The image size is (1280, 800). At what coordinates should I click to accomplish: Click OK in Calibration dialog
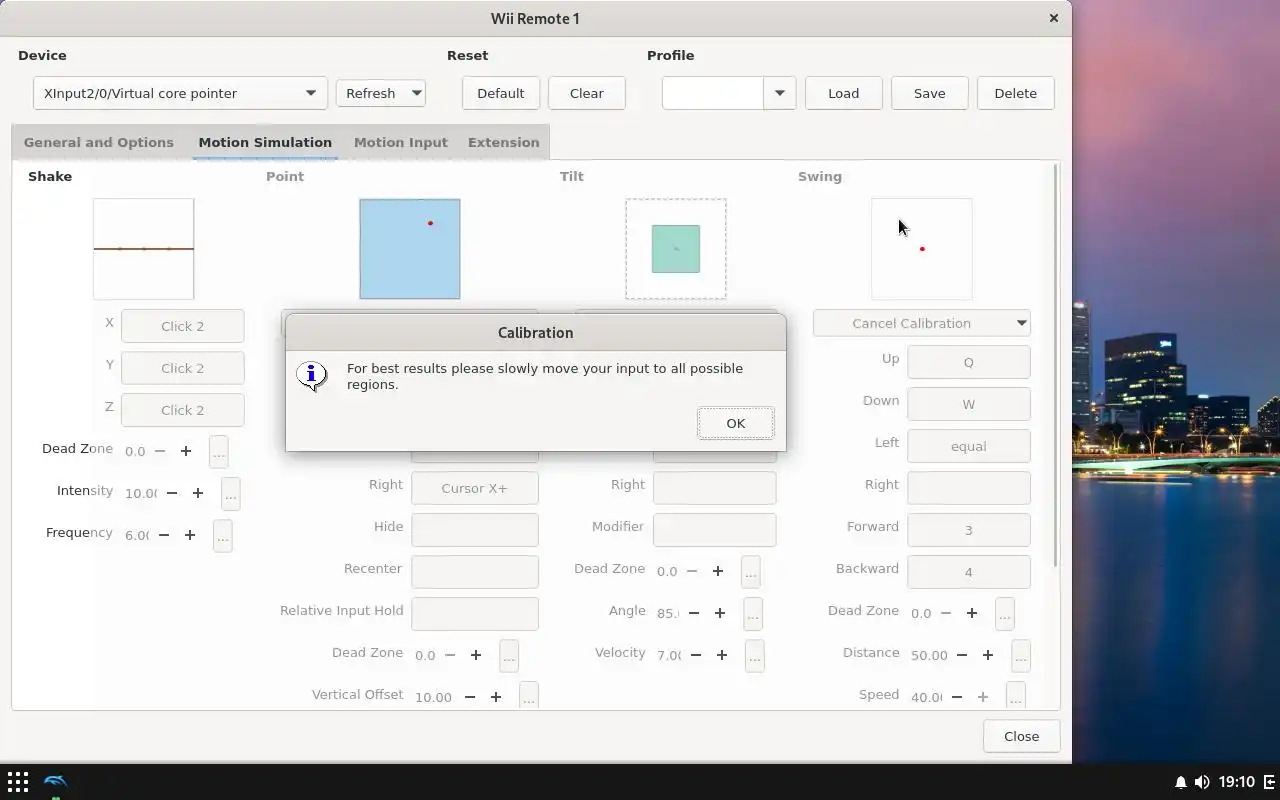pyautogui.click(x=735, y=423)
